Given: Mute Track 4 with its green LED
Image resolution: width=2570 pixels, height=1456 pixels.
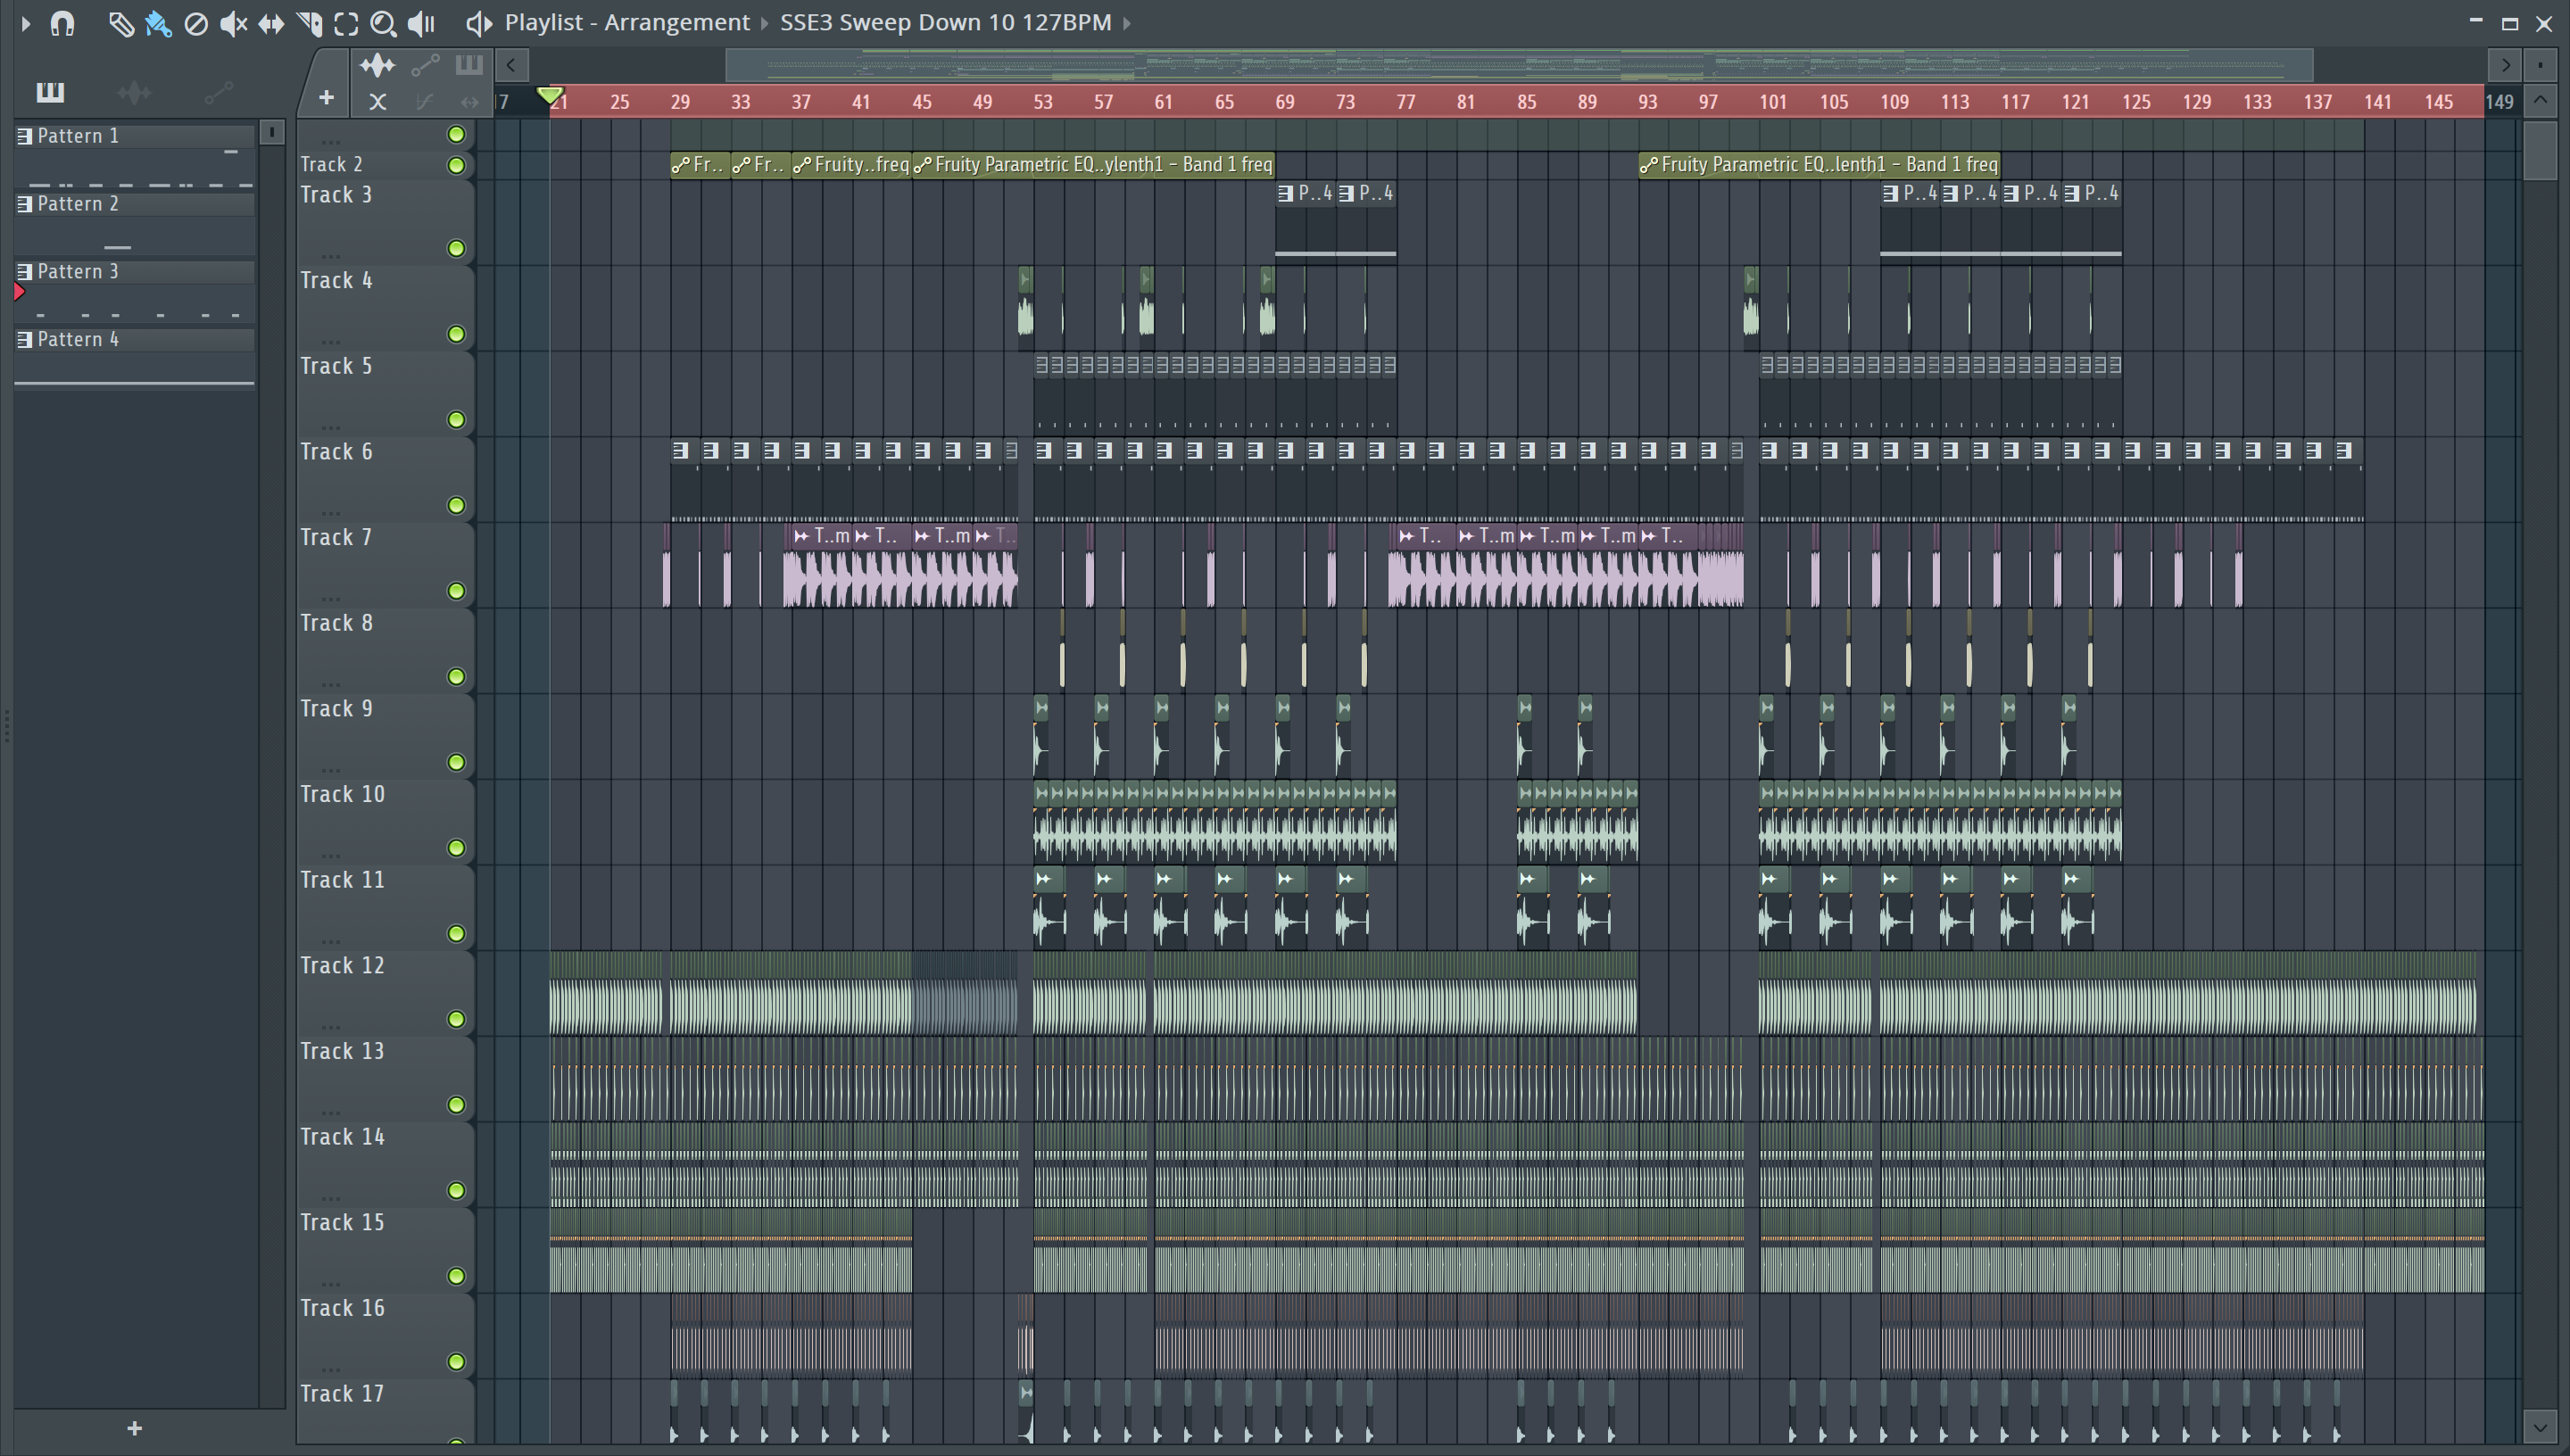Looking at the screenshot, I should coord(456,334).
